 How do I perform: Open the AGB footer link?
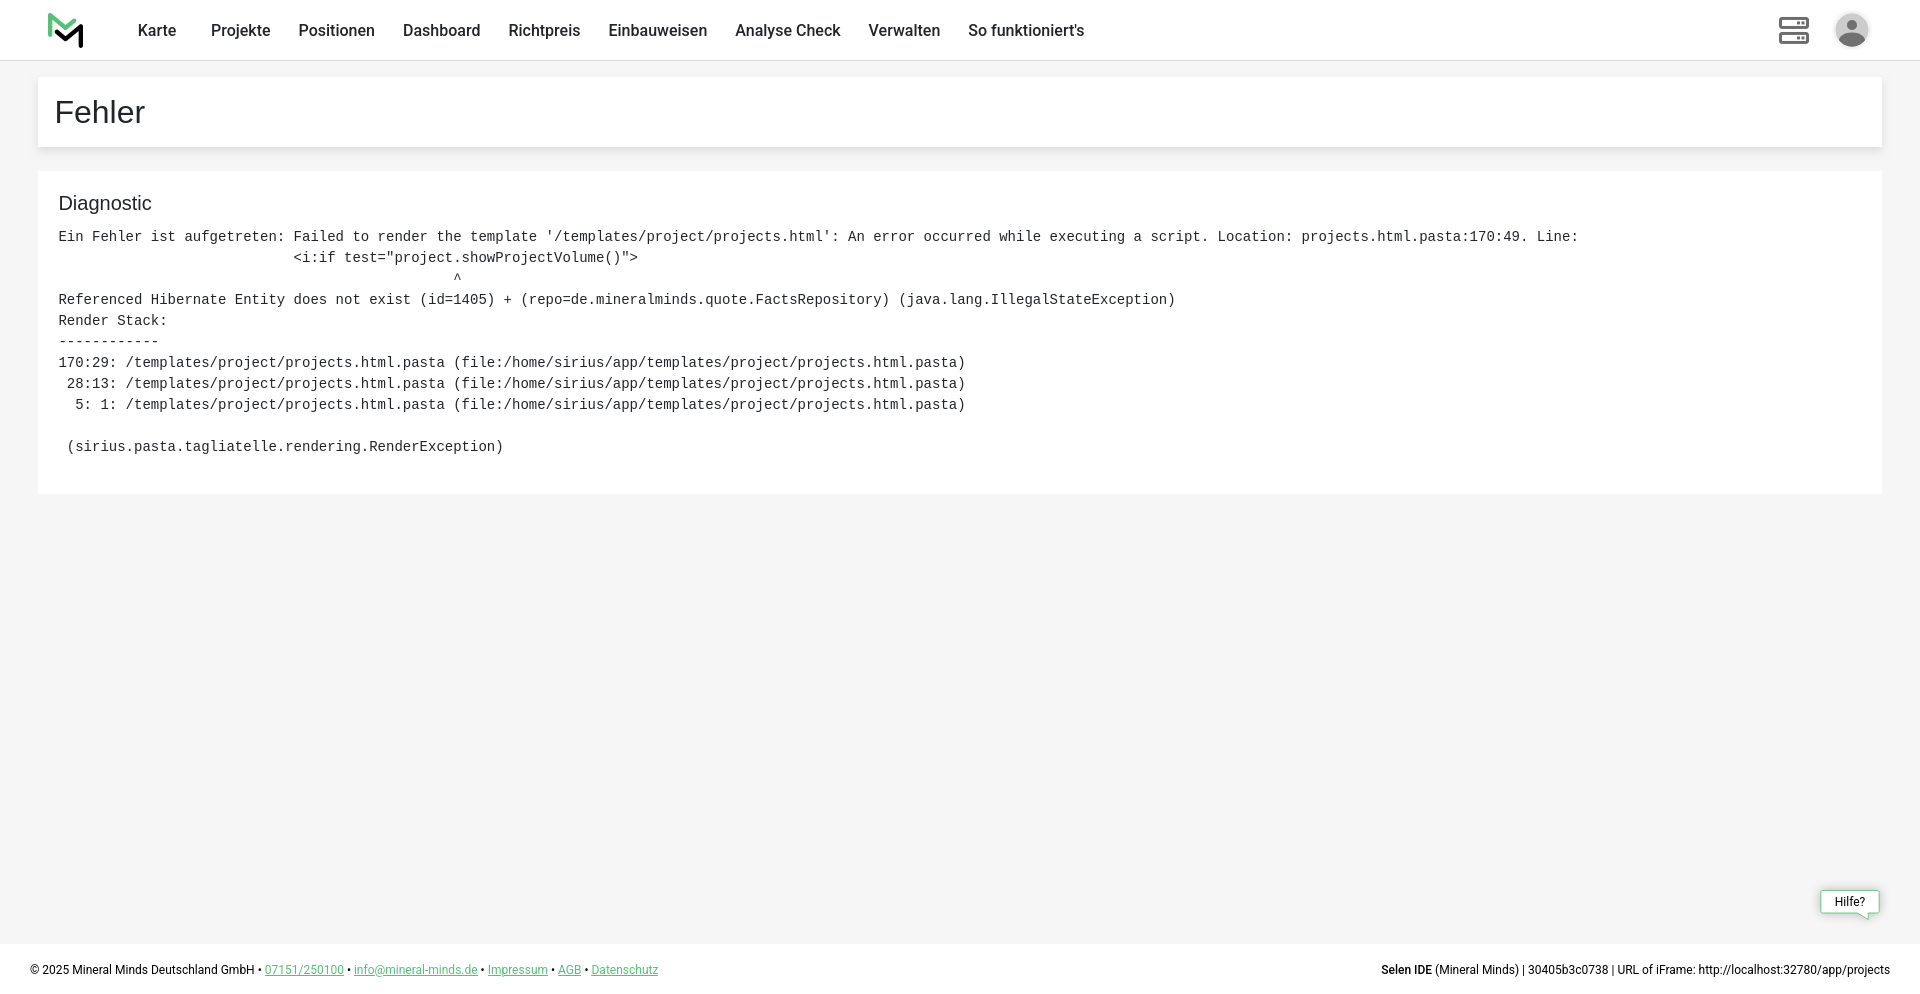click(569, 970)
